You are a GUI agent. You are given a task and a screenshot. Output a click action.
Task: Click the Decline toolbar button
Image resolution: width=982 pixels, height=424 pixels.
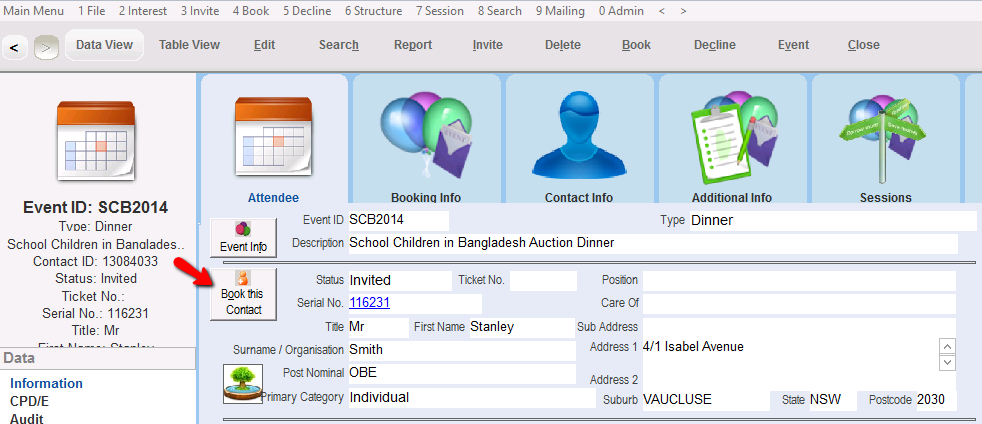(x=714, y=45)
